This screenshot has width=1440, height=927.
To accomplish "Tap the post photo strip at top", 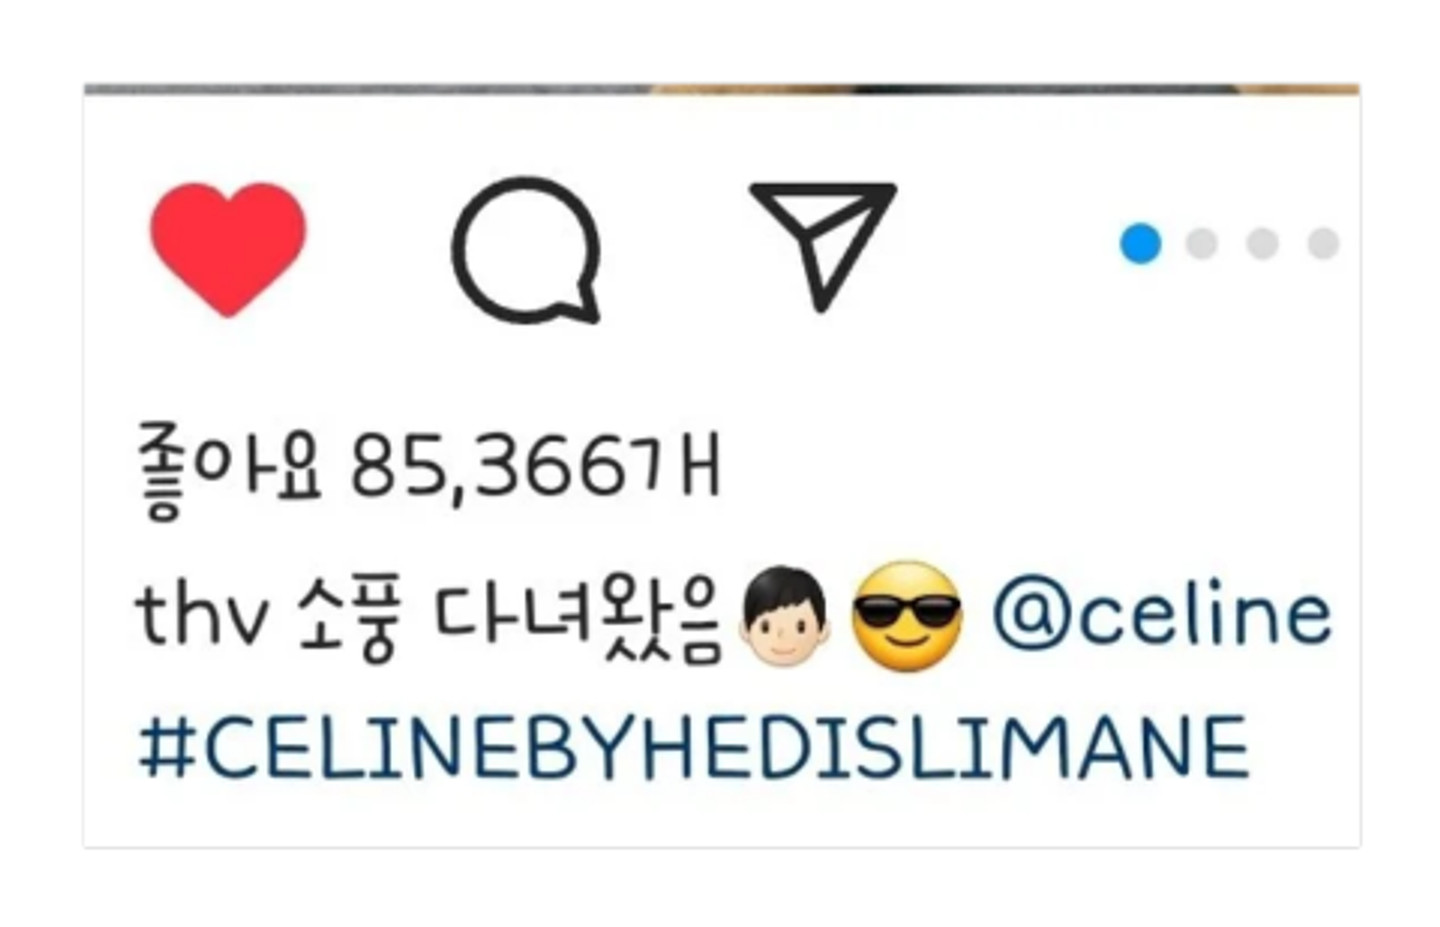I will 721,89.
